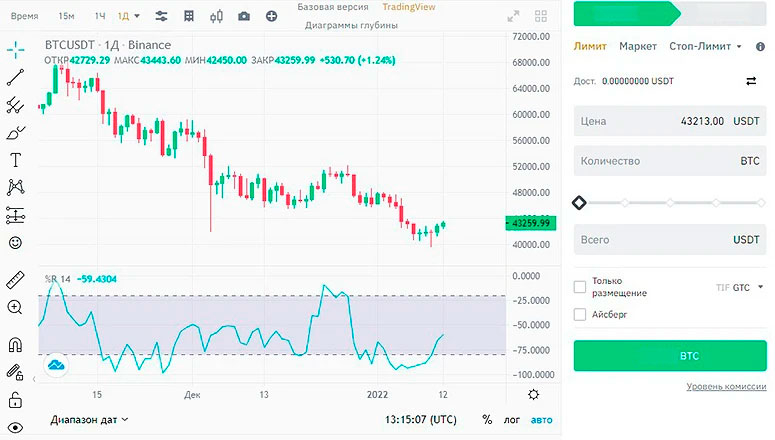Viewport: 775px width, 440px height.
Task: Expand the 'Диапазон дат' date range menu
Action: click(89, 420)
